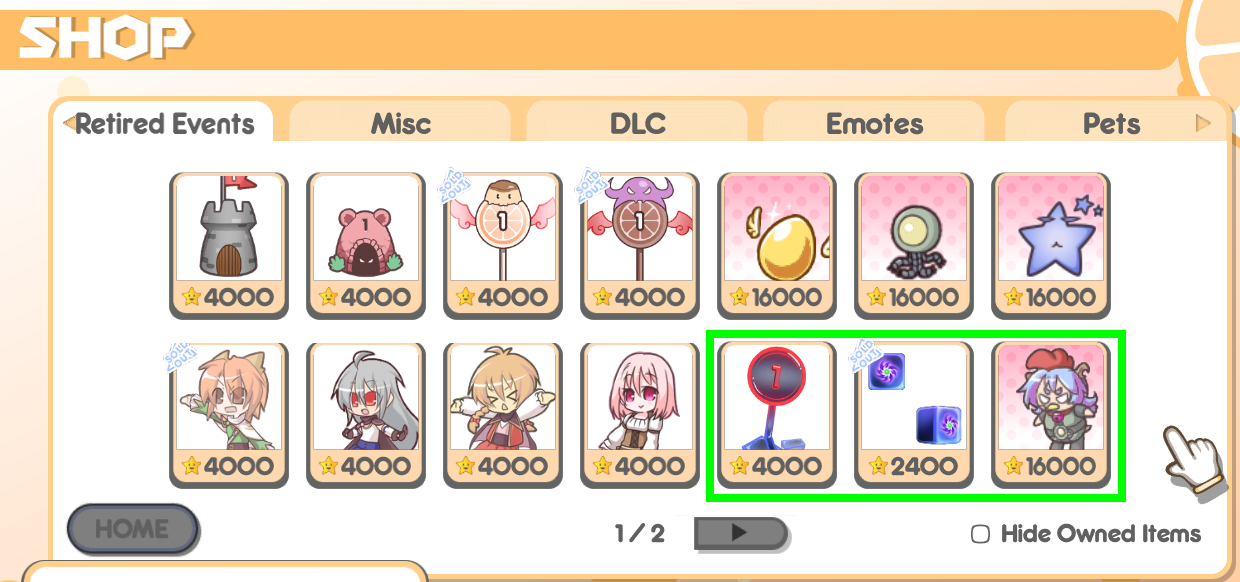Switch to the DLC tab
The width and height of the screenshot is (1240, 582).
[x=638, y=124]
